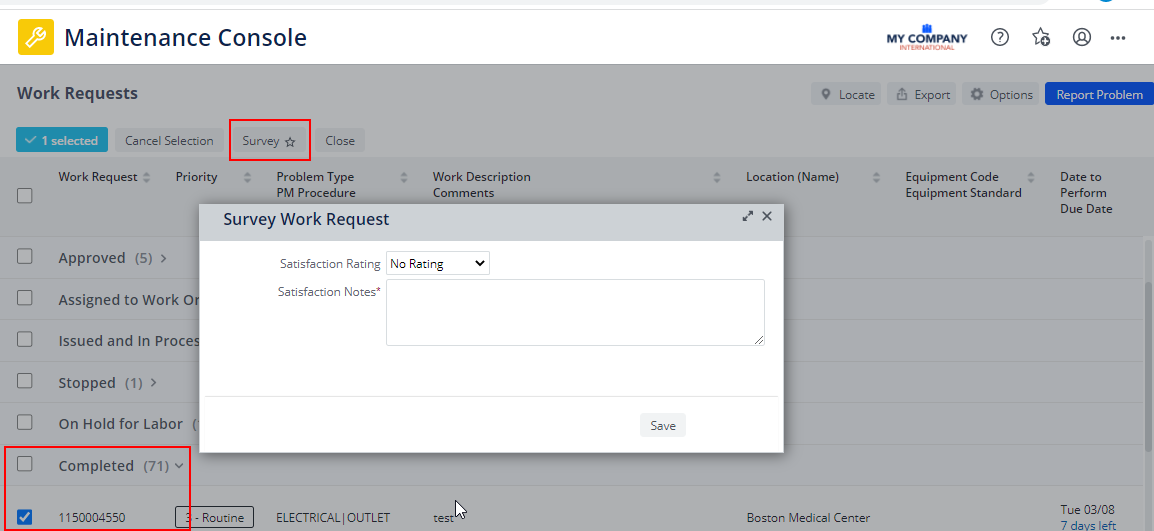
Task: Uncheck work request 1150004550 checkbox
Action: click(25, 517)
